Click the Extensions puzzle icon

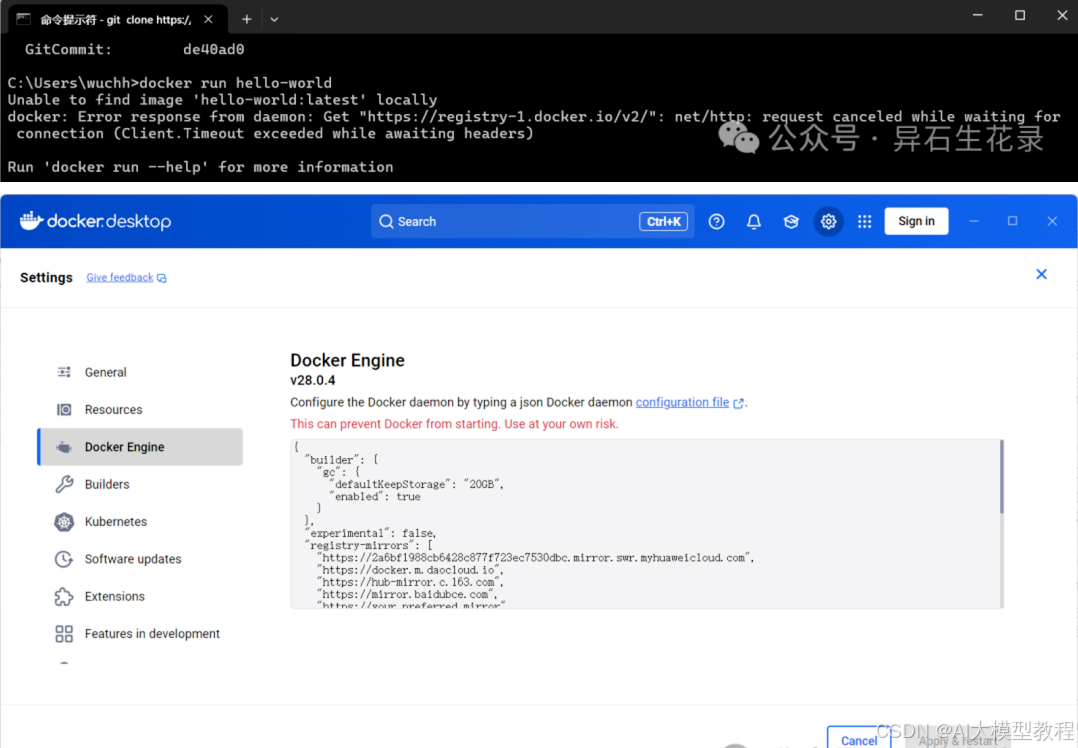coord(64,596)
